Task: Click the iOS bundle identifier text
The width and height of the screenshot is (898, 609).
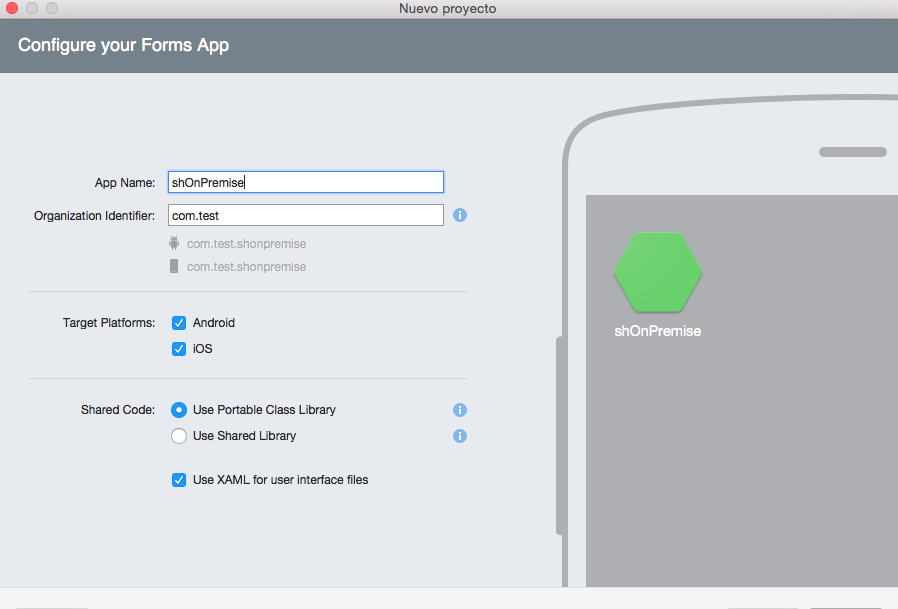Action: (x=246, y=267)
